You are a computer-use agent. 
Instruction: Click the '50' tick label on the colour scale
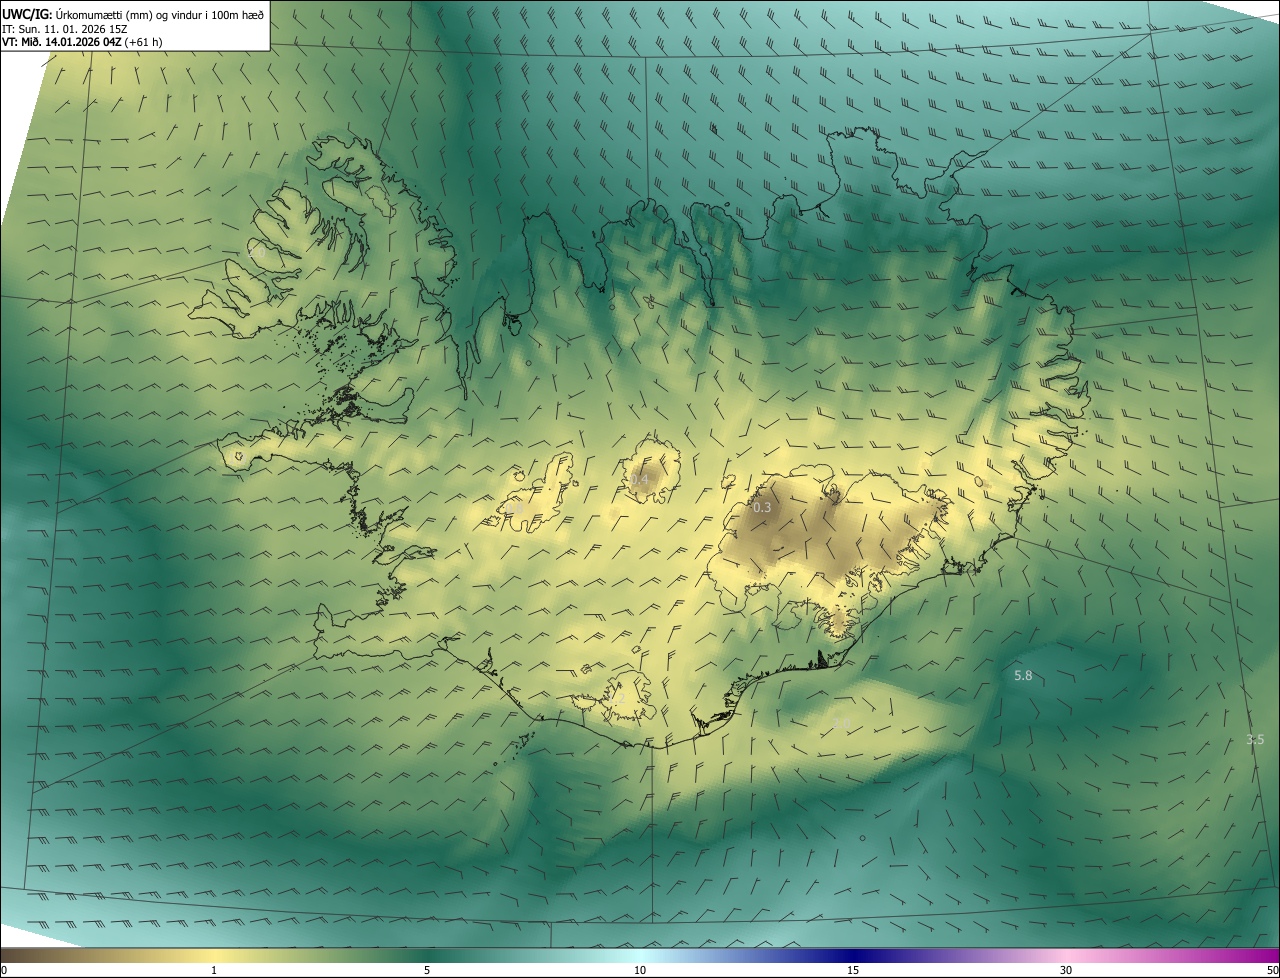[x=1273, y=970]
